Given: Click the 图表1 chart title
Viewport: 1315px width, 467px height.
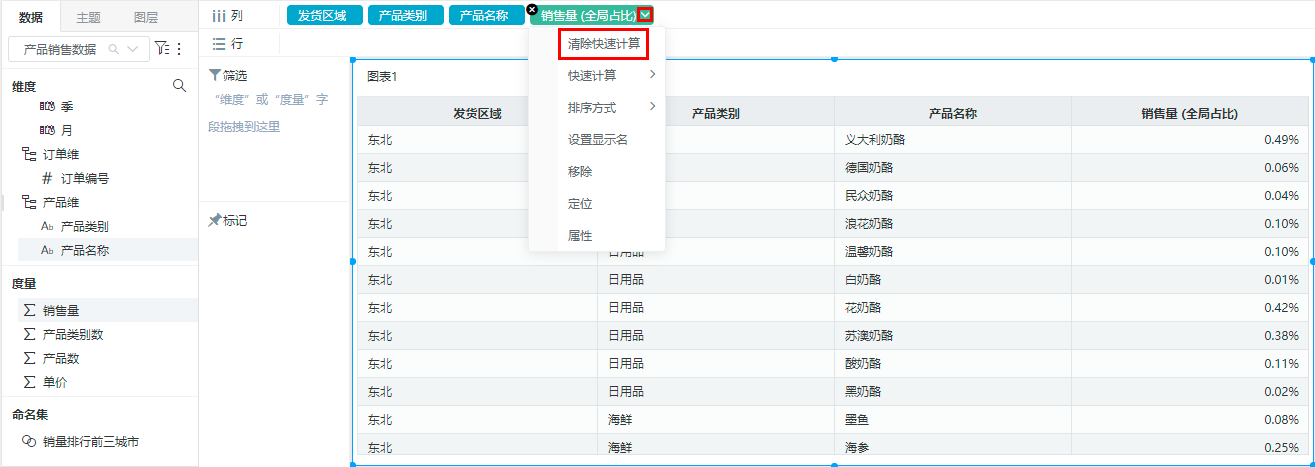Looking at the screenshot, I should point(382,76).
